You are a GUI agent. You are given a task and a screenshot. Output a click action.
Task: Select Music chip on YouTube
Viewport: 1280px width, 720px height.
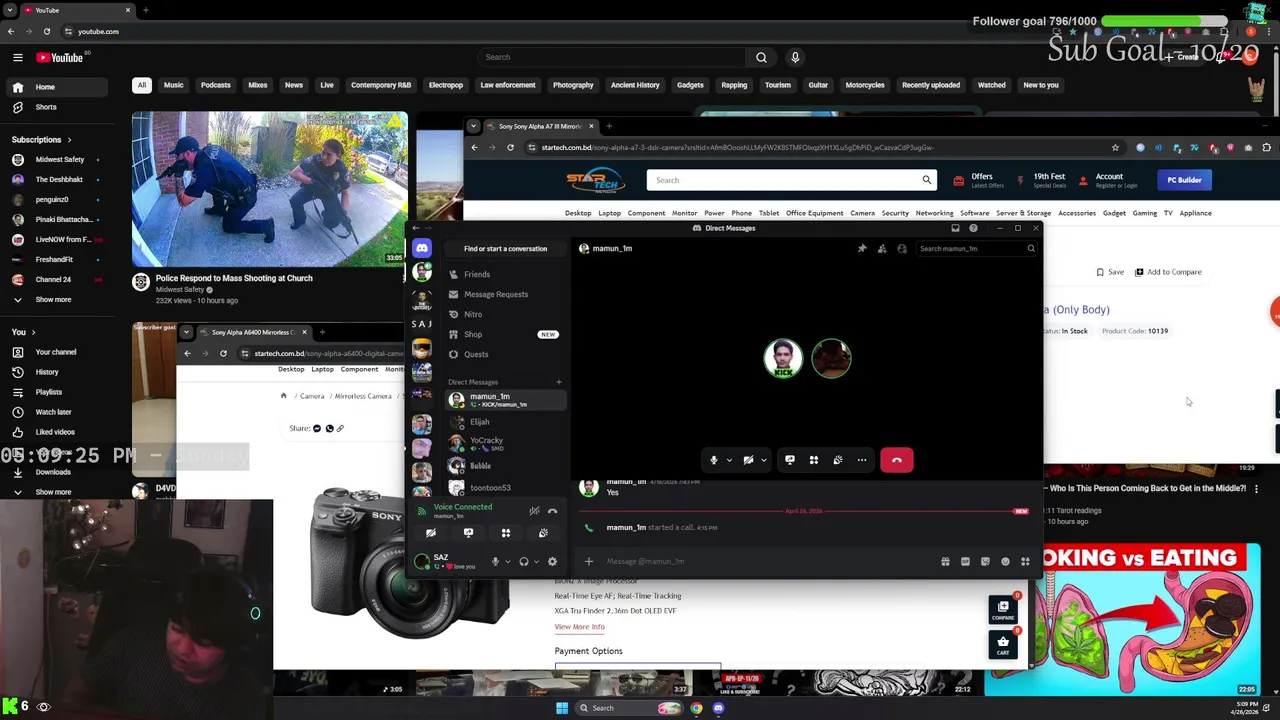173,85
